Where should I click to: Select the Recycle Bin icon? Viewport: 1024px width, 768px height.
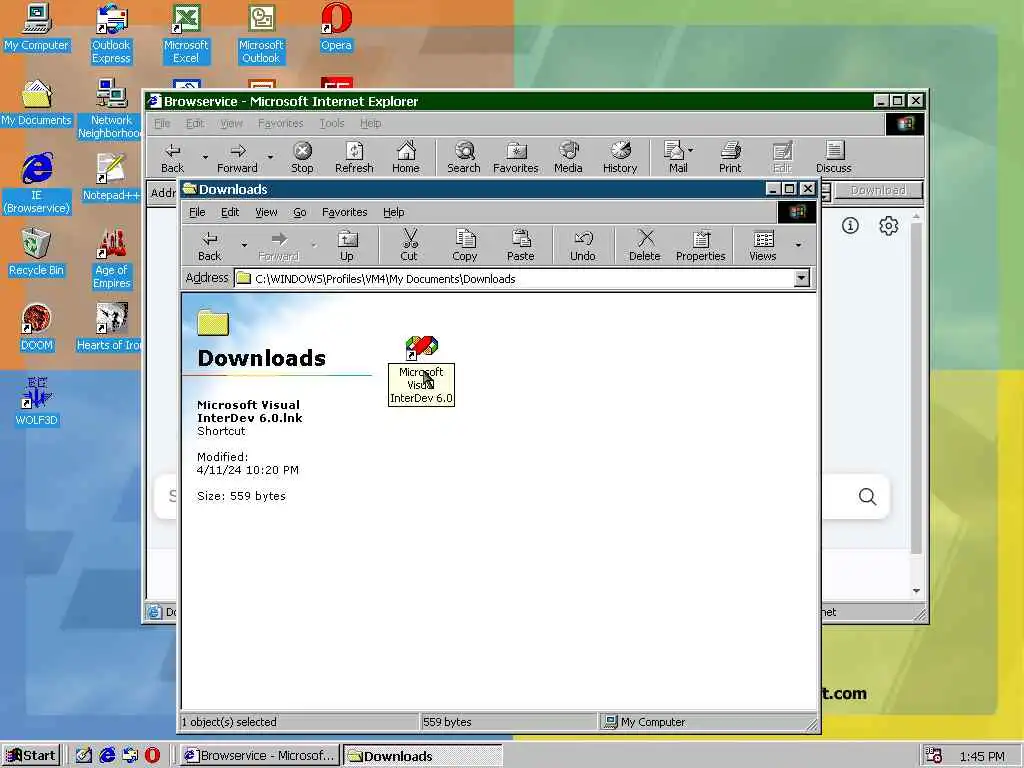tap(37, 253)
